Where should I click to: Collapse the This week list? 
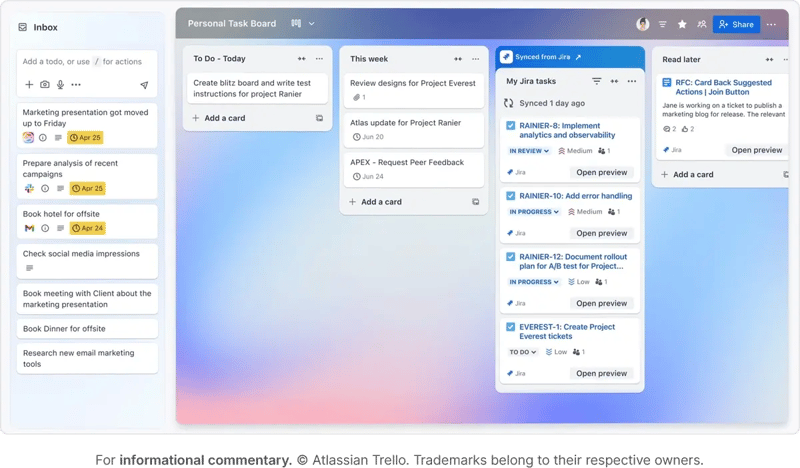coord(458,59)
